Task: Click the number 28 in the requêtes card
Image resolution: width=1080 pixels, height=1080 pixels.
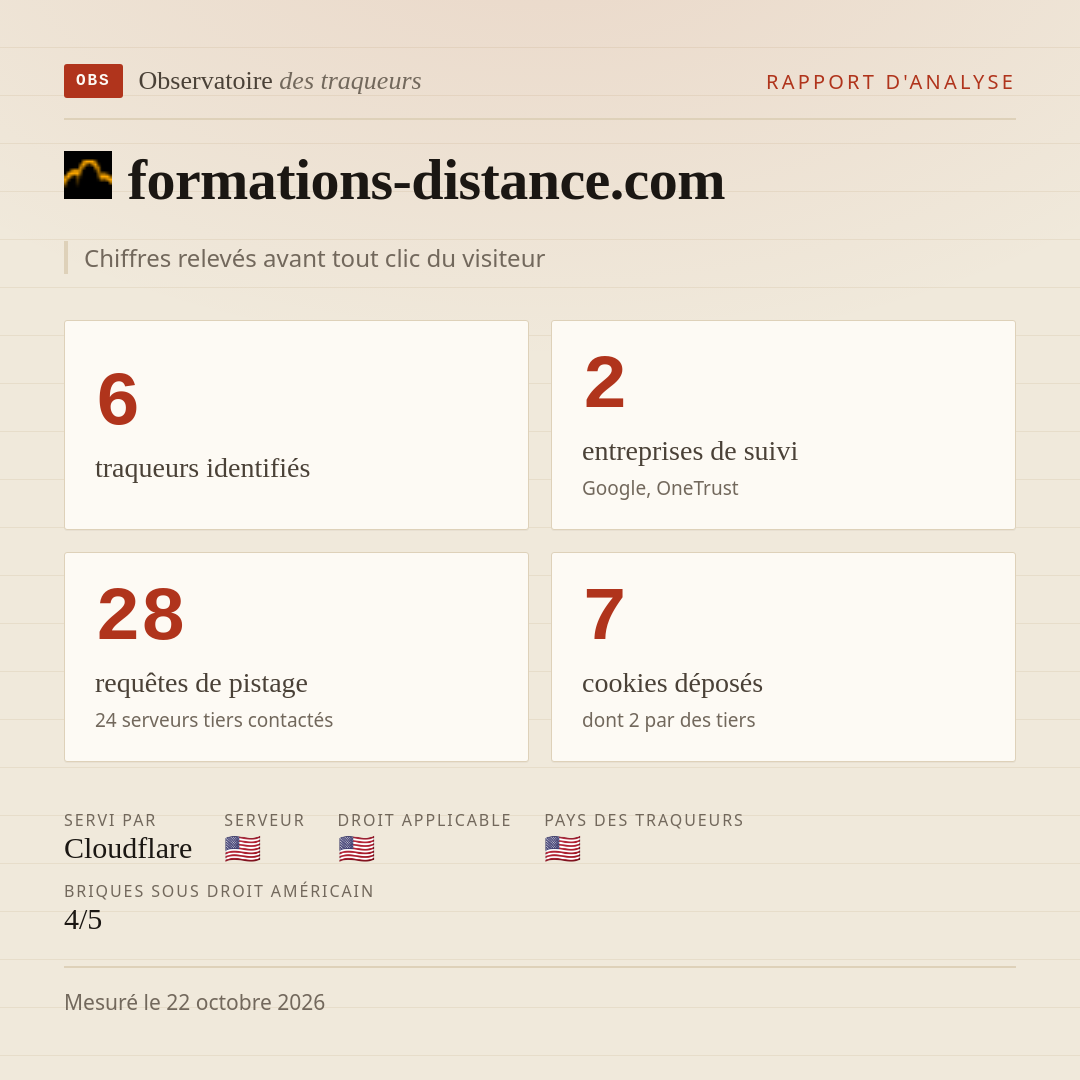Action: [141, 614]
